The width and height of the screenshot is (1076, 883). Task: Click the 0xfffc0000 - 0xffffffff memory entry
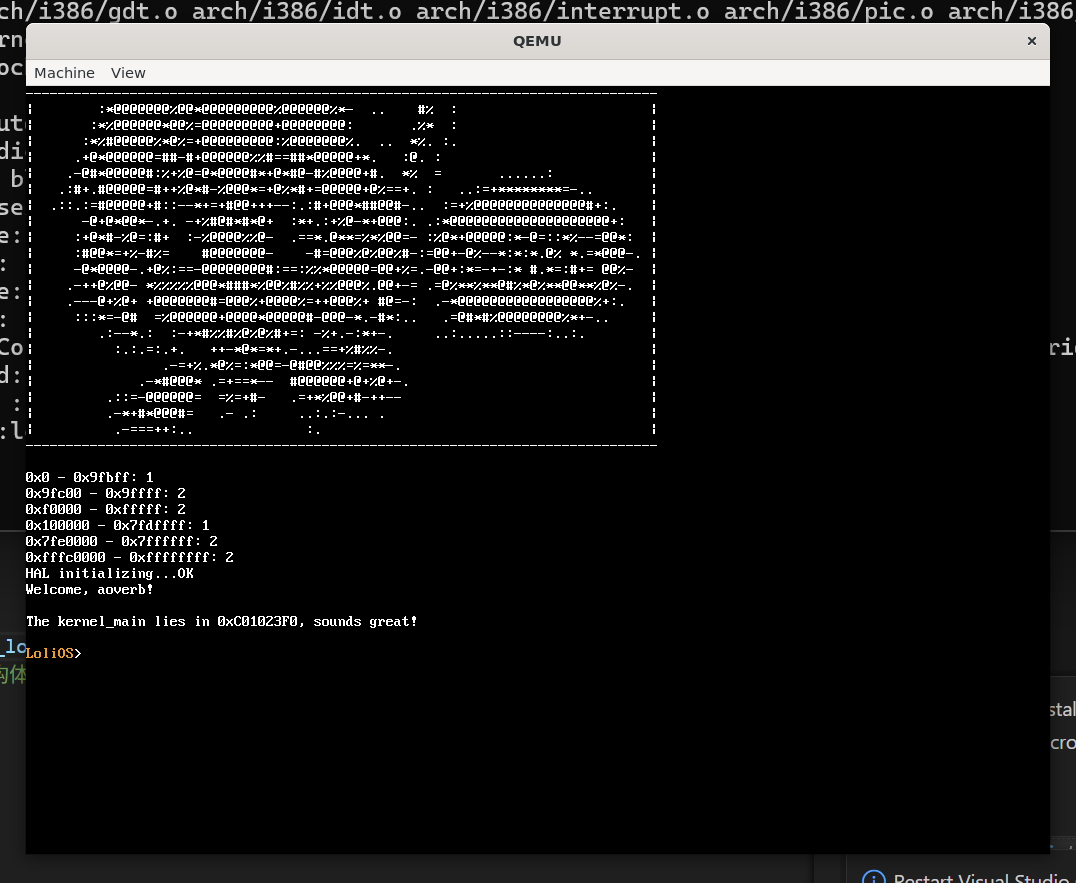tap(129, 557)
